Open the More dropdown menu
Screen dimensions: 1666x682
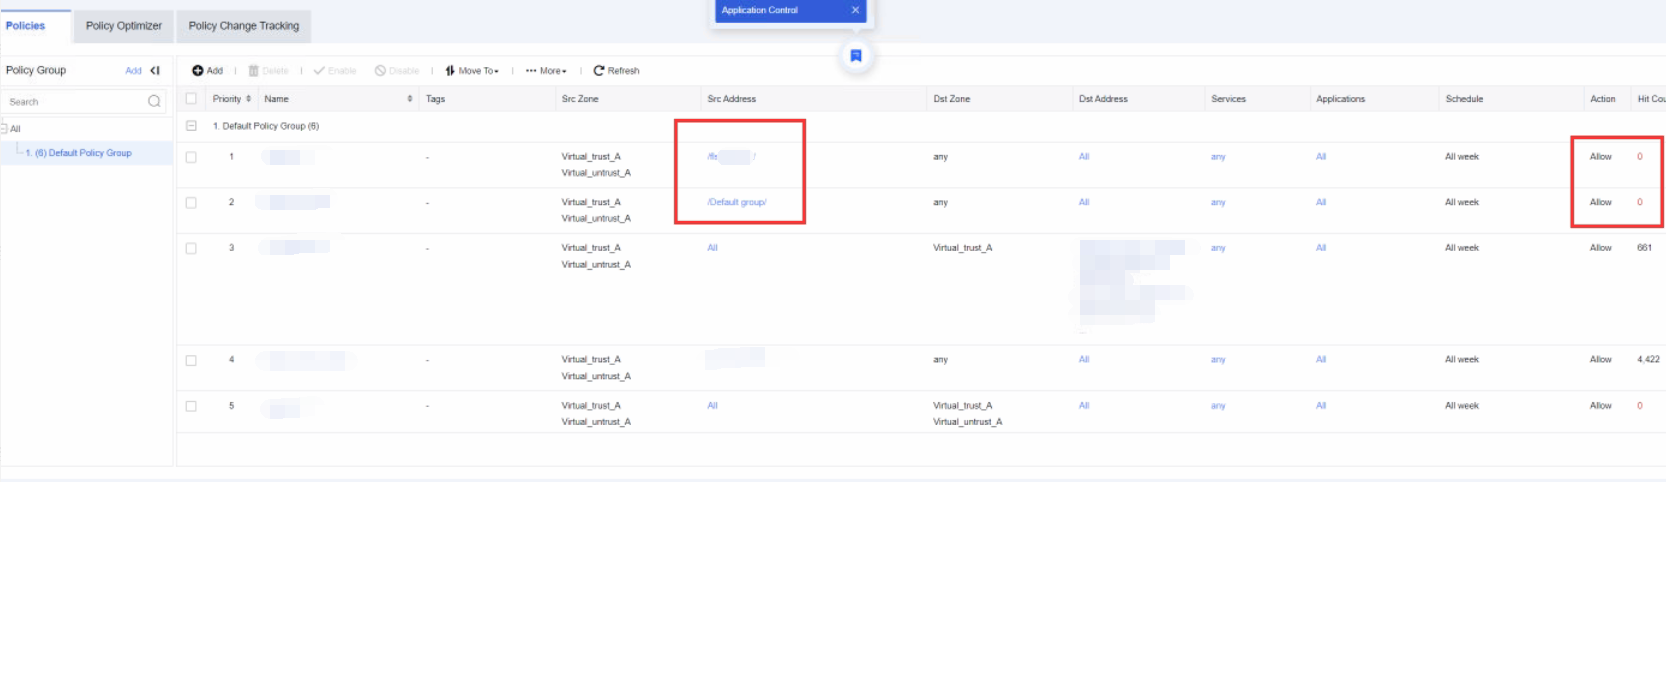[546, 71]
